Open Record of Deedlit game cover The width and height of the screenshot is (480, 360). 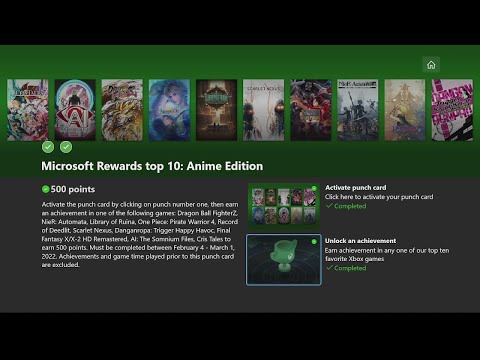(405, 110)
